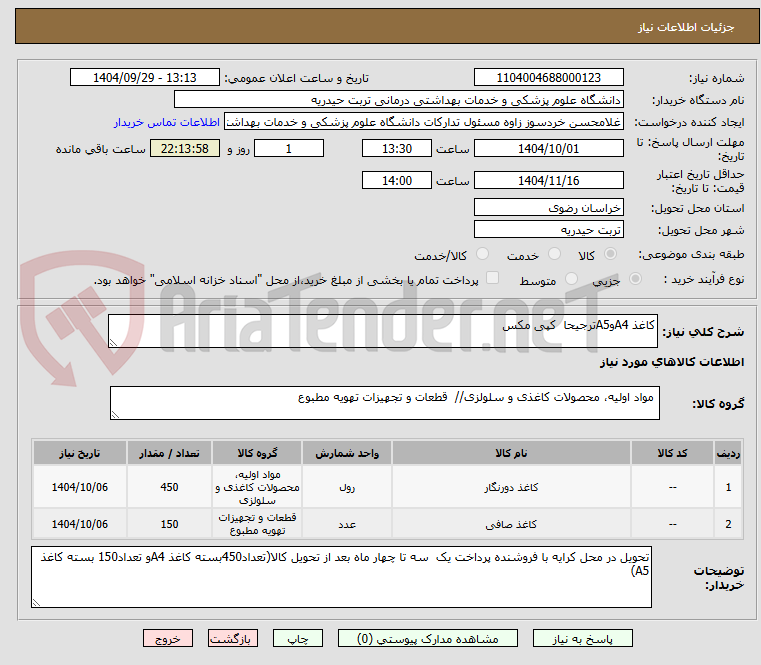761x665 pixels.
Task: Click the price validity date 1404/11/16
Action: pyautogui.click(x=548, y=180)
